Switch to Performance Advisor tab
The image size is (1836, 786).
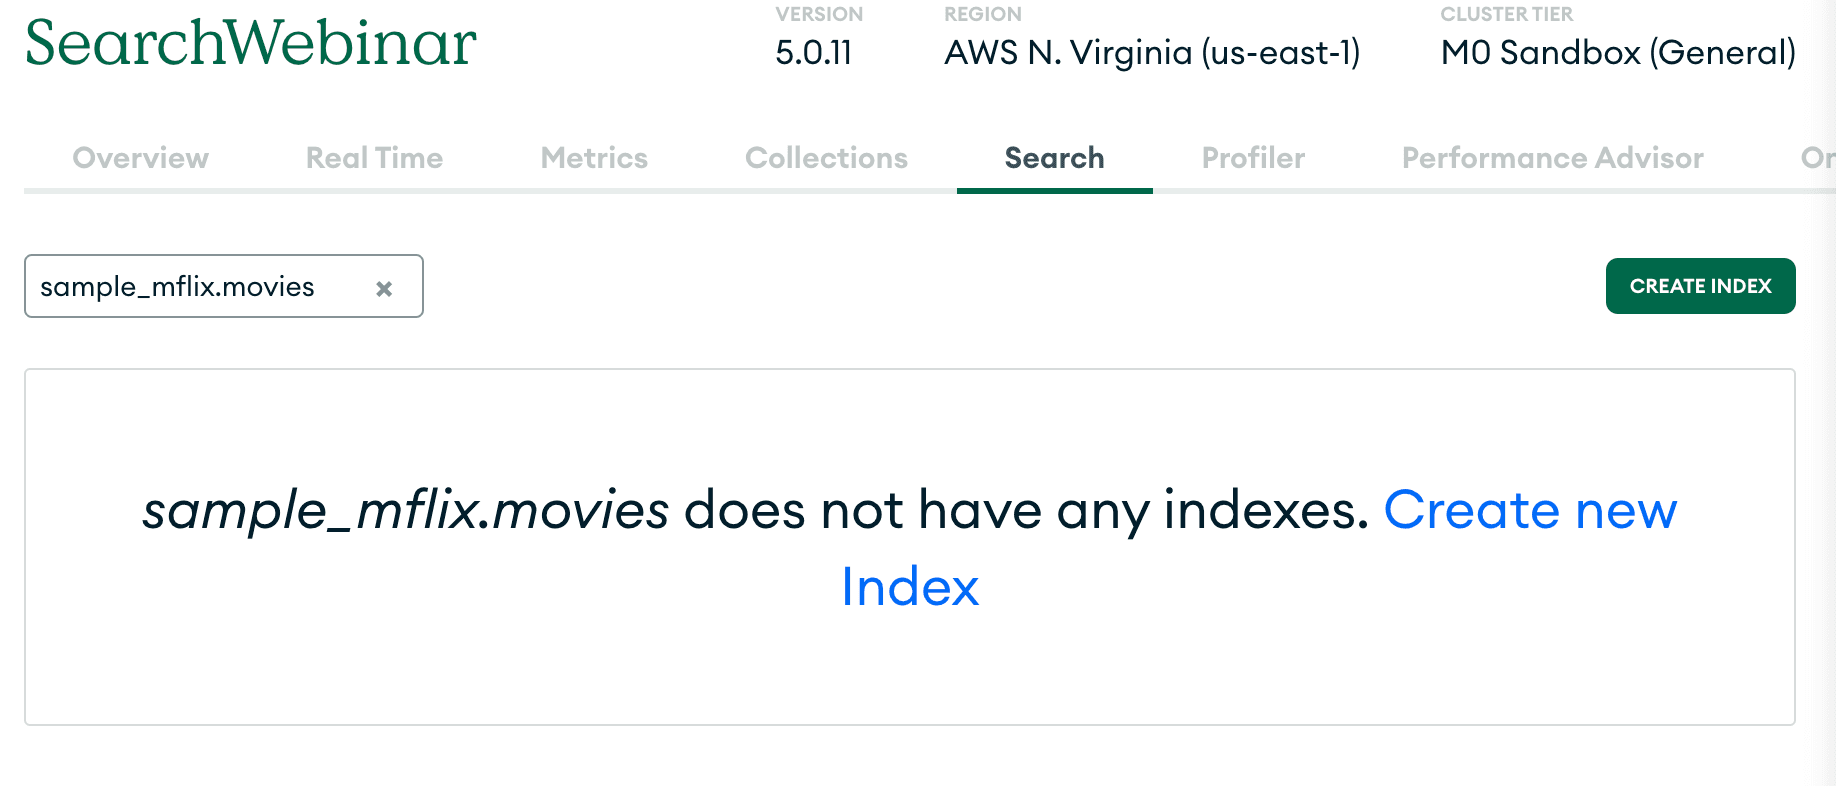click(x=1552, y=158)
